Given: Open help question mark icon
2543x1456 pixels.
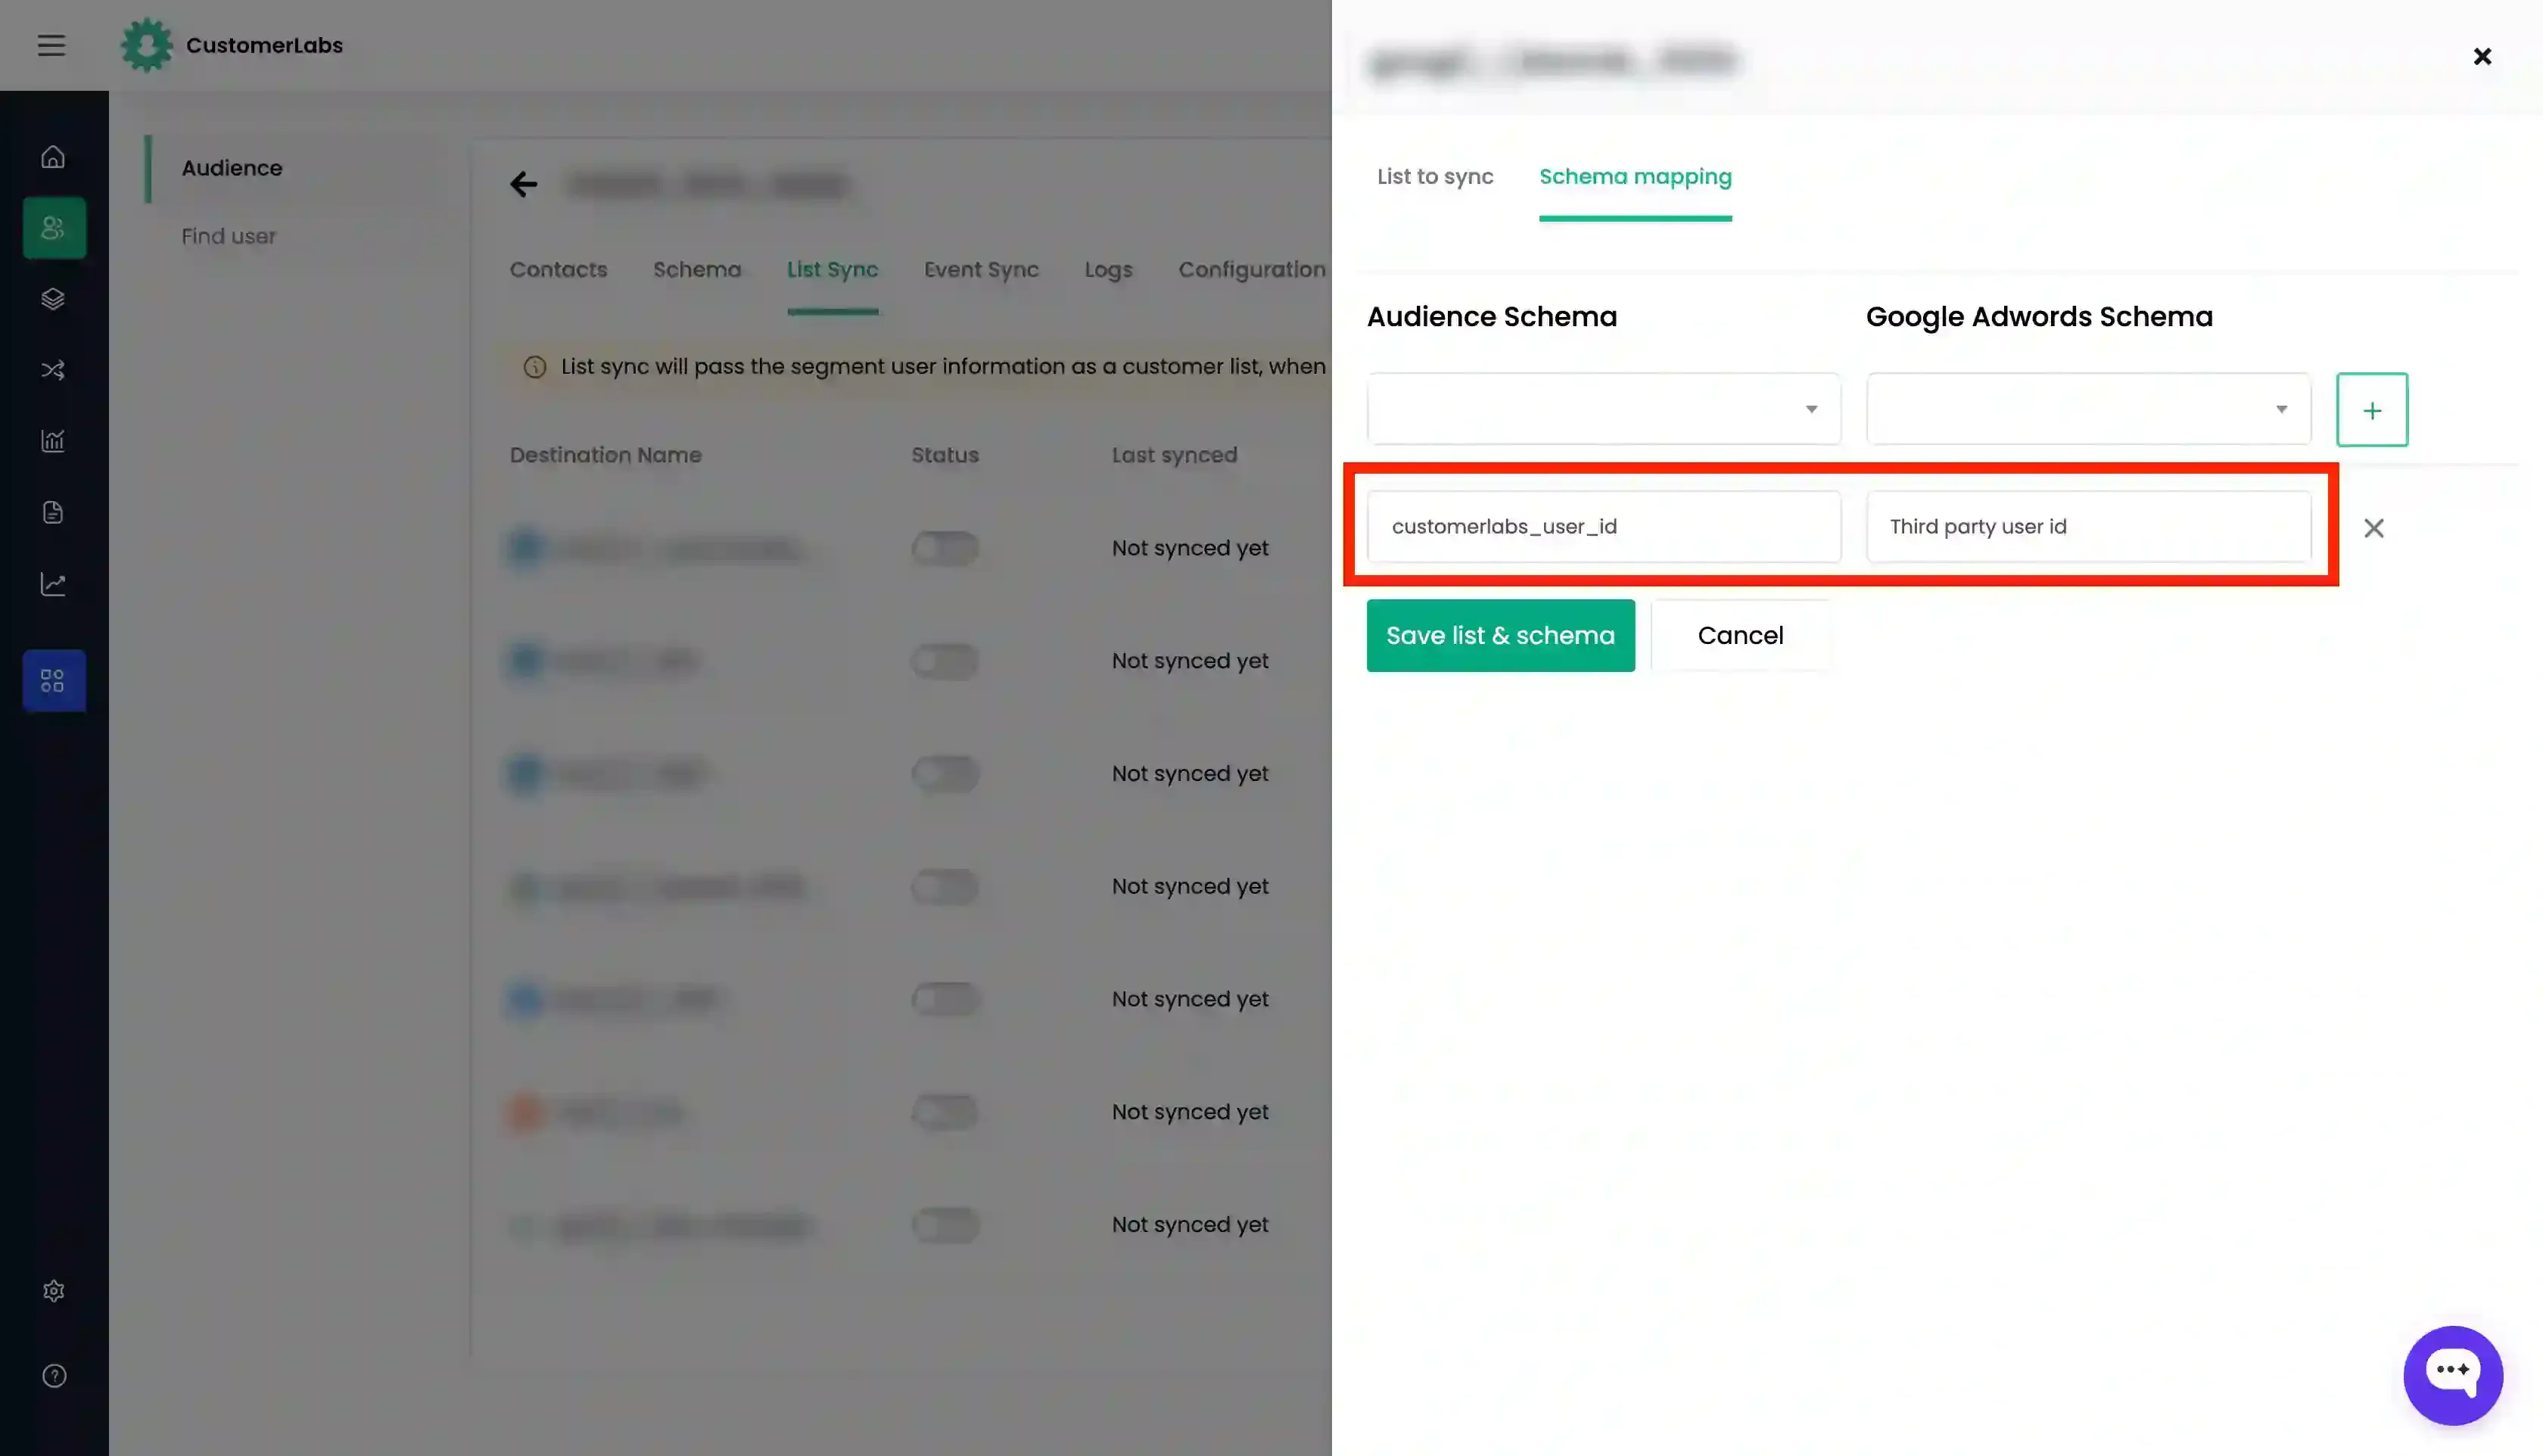Looking at the screenshot, I should [x=54, y=1376].
